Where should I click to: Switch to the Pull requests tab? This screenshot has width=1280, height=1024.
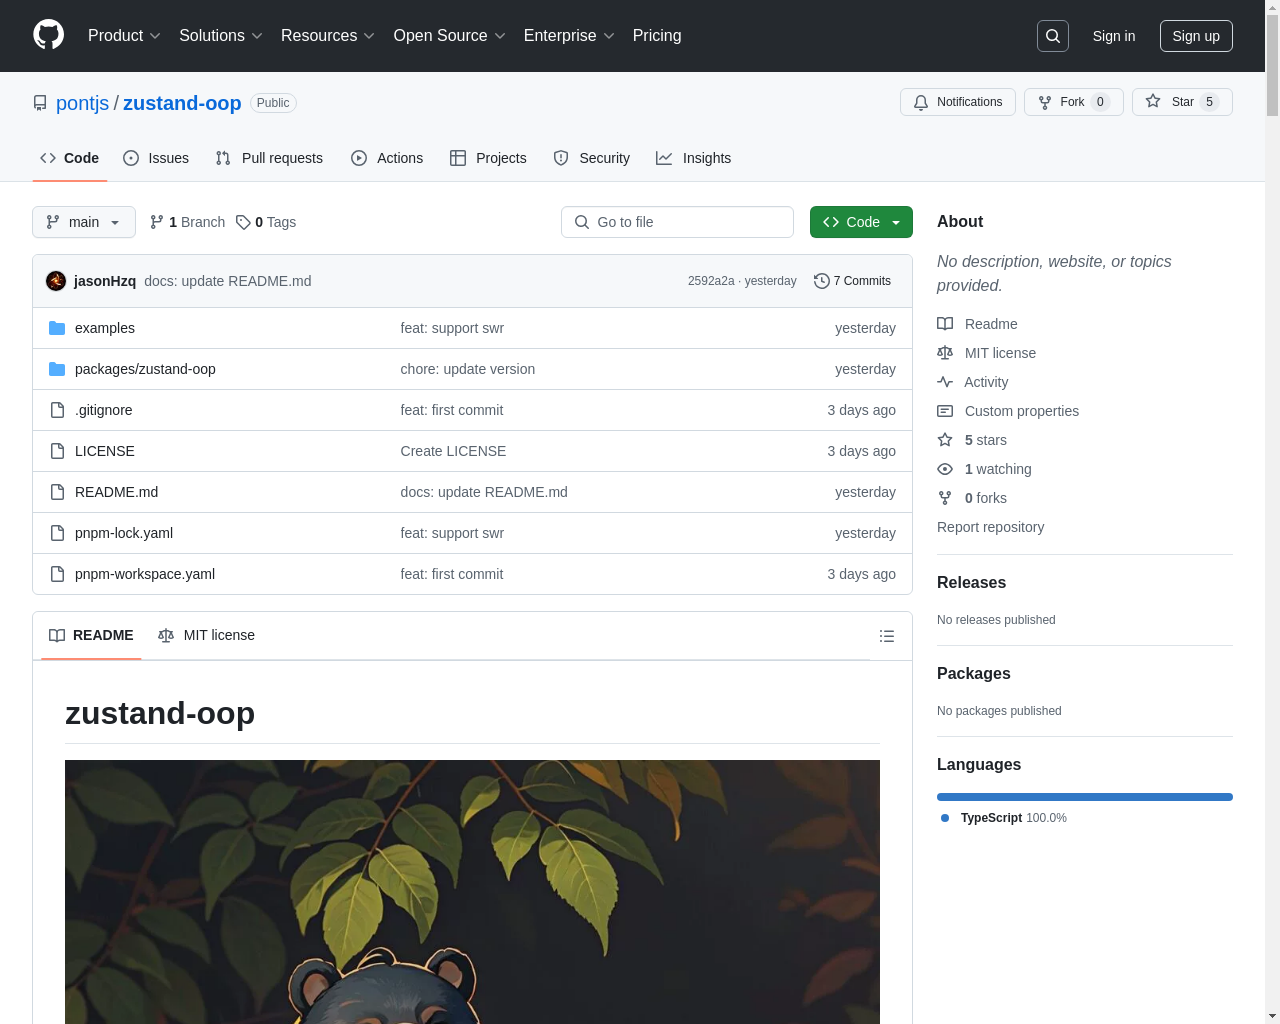point(269,158)
